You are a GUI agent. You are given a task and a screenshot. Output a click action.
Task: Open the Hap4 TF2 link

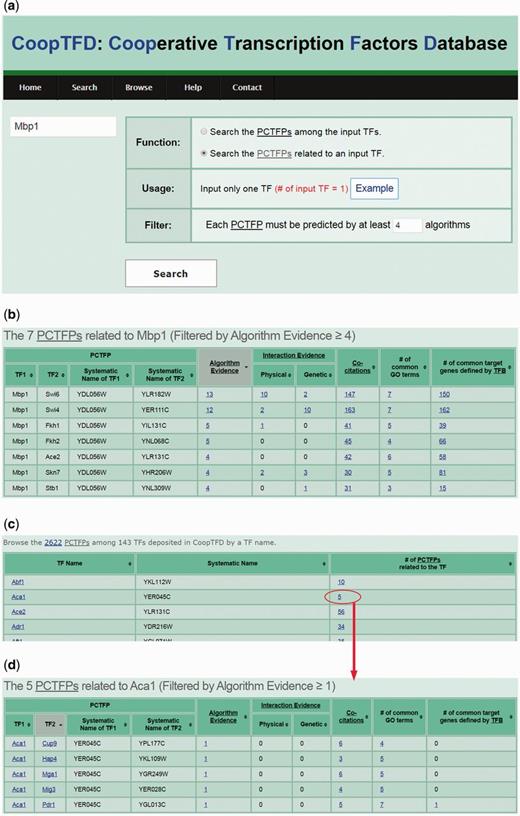coord(49,759)
